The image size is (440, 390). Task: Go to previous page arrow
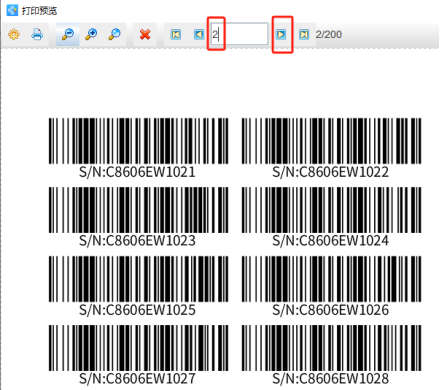click(199, 34)
